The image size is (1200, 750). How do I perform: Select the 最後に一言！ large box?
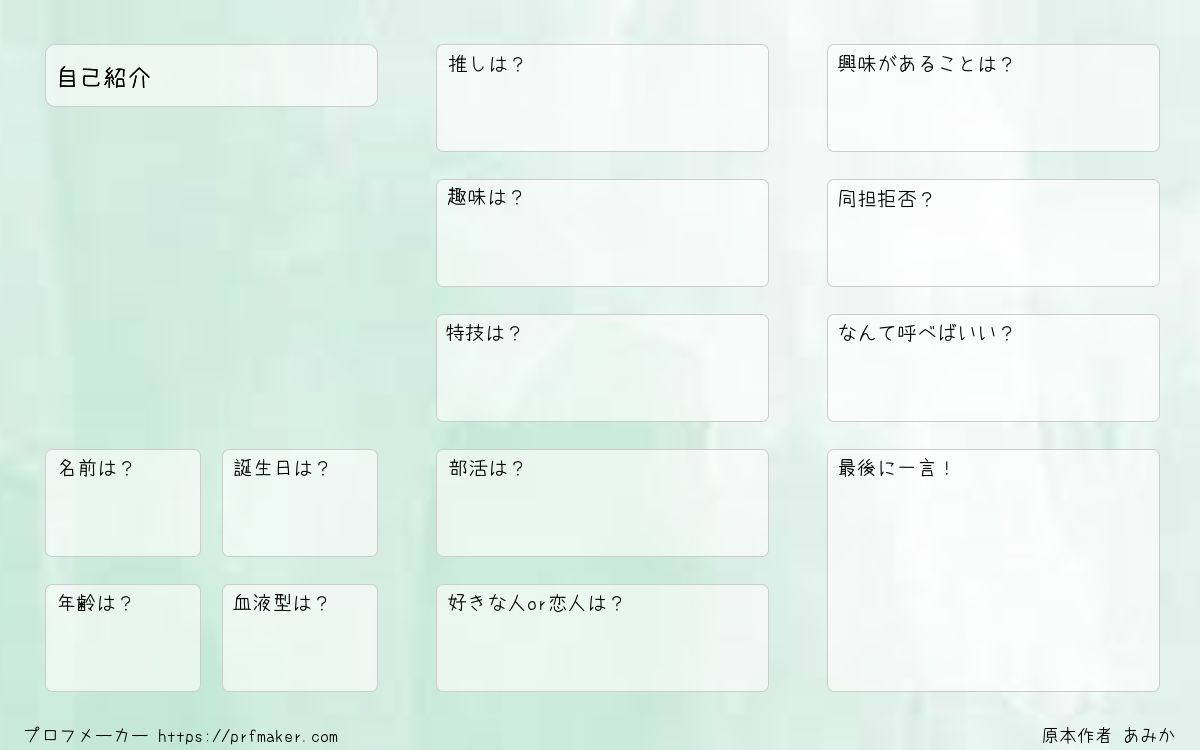(x=993, y=570)
